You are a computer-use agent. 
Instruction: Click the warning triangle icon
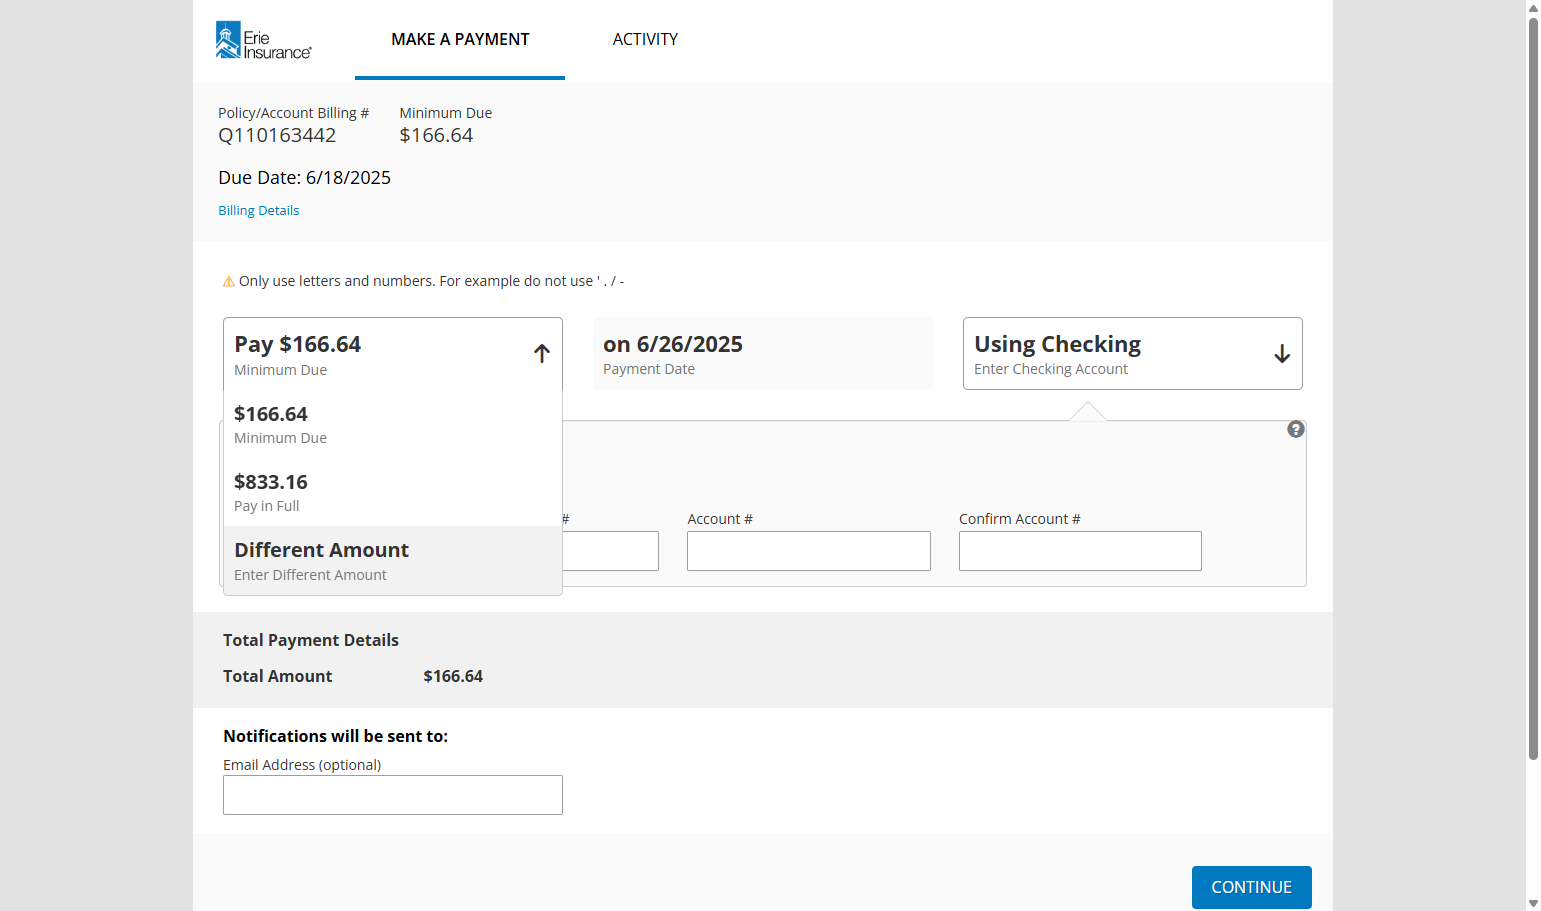229,282
